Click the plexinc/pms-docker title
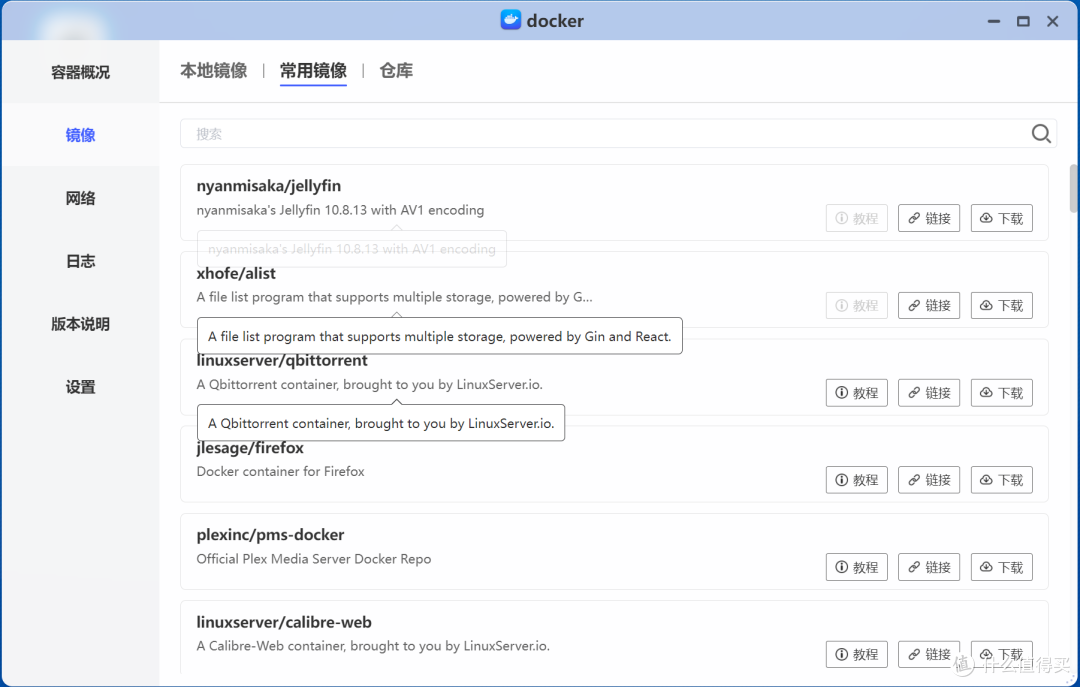The image size is (1080, 687). tap(270, 535)
